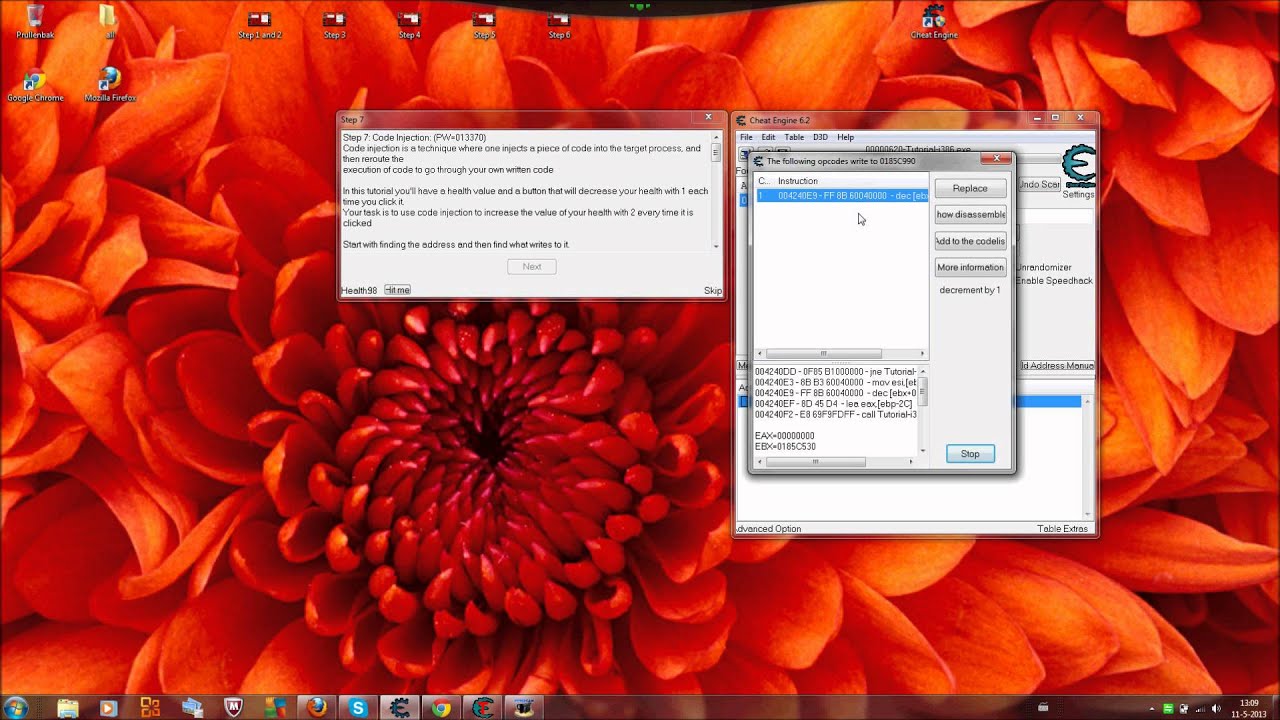Open Settings in Cheat Engine window
The height and width of the screenshot is (720, 1280).
(1078, 194)
